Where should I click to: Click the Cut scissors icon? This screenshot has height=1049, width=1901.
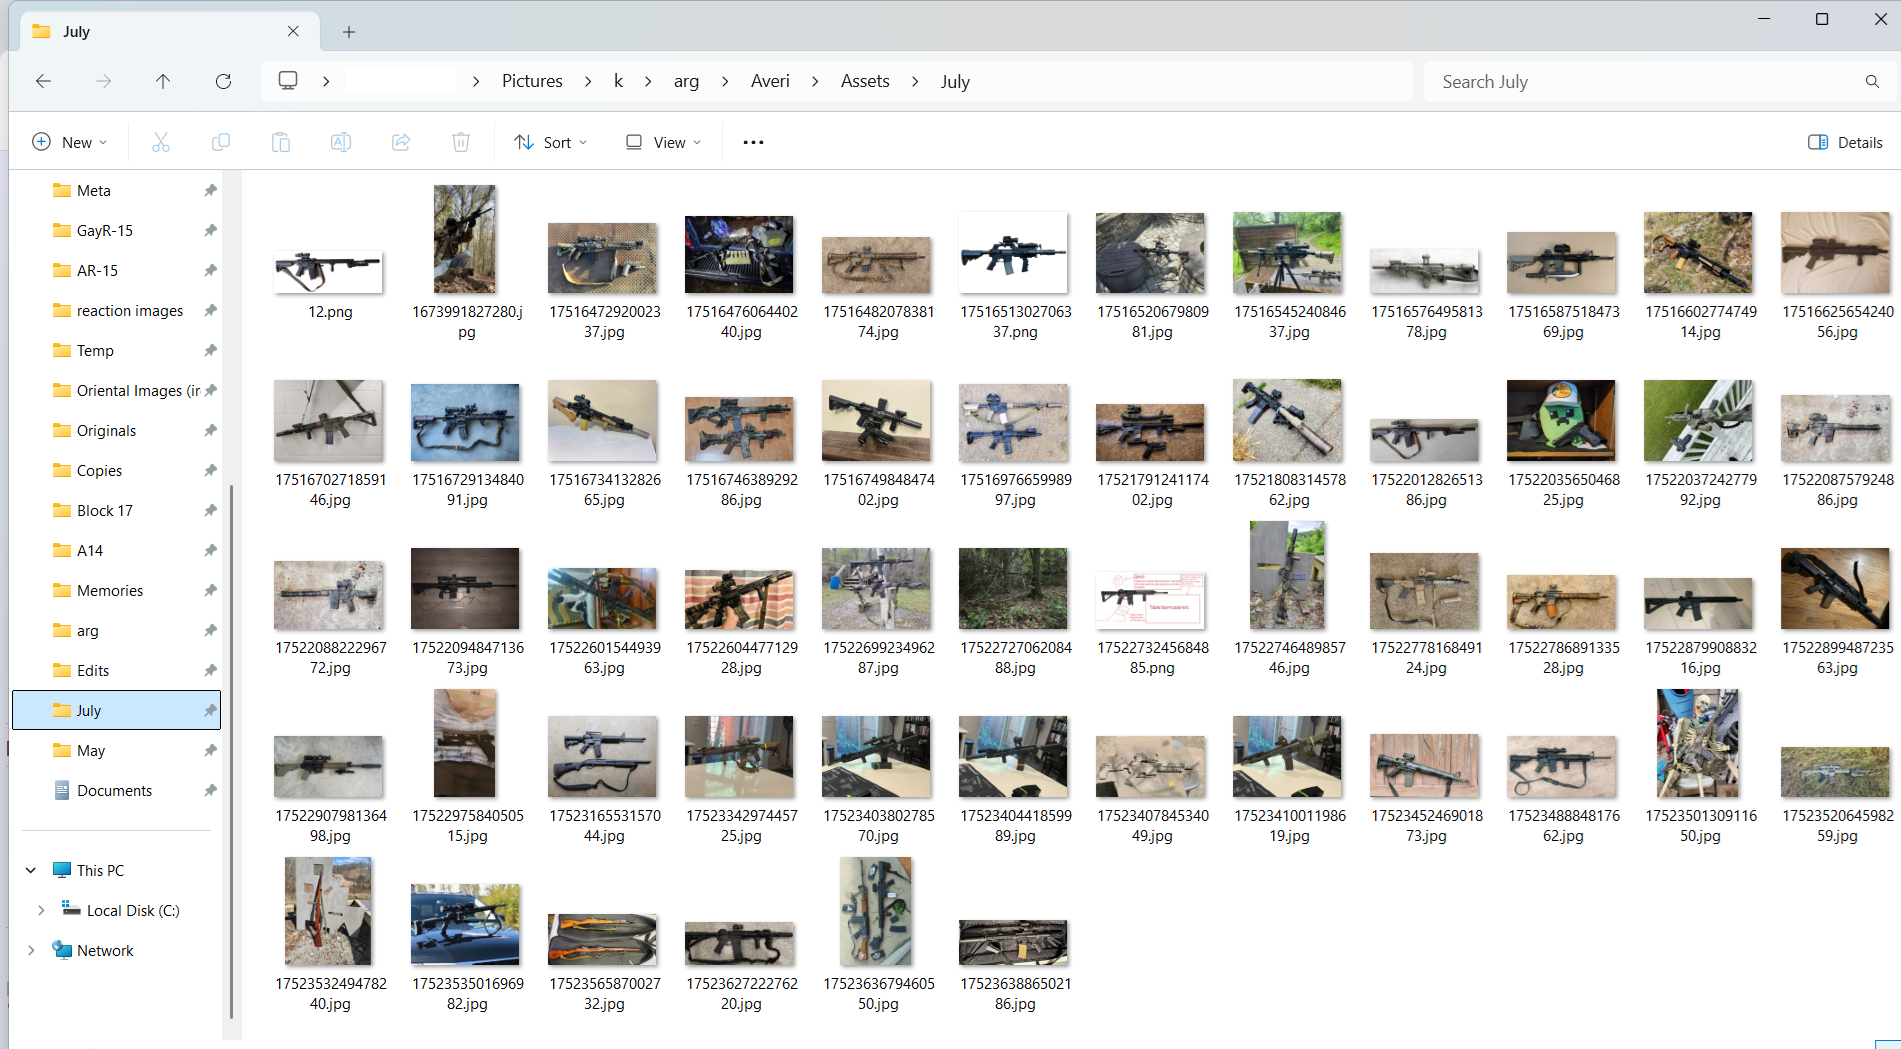pyautogui.click(x=161, y=142)
